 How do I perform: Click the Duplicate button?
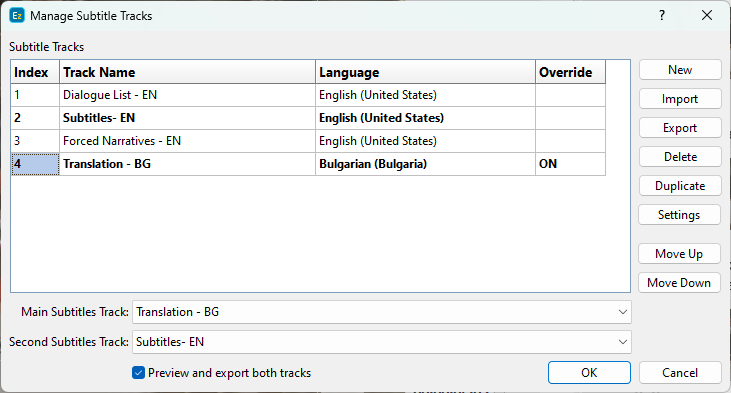680,186
